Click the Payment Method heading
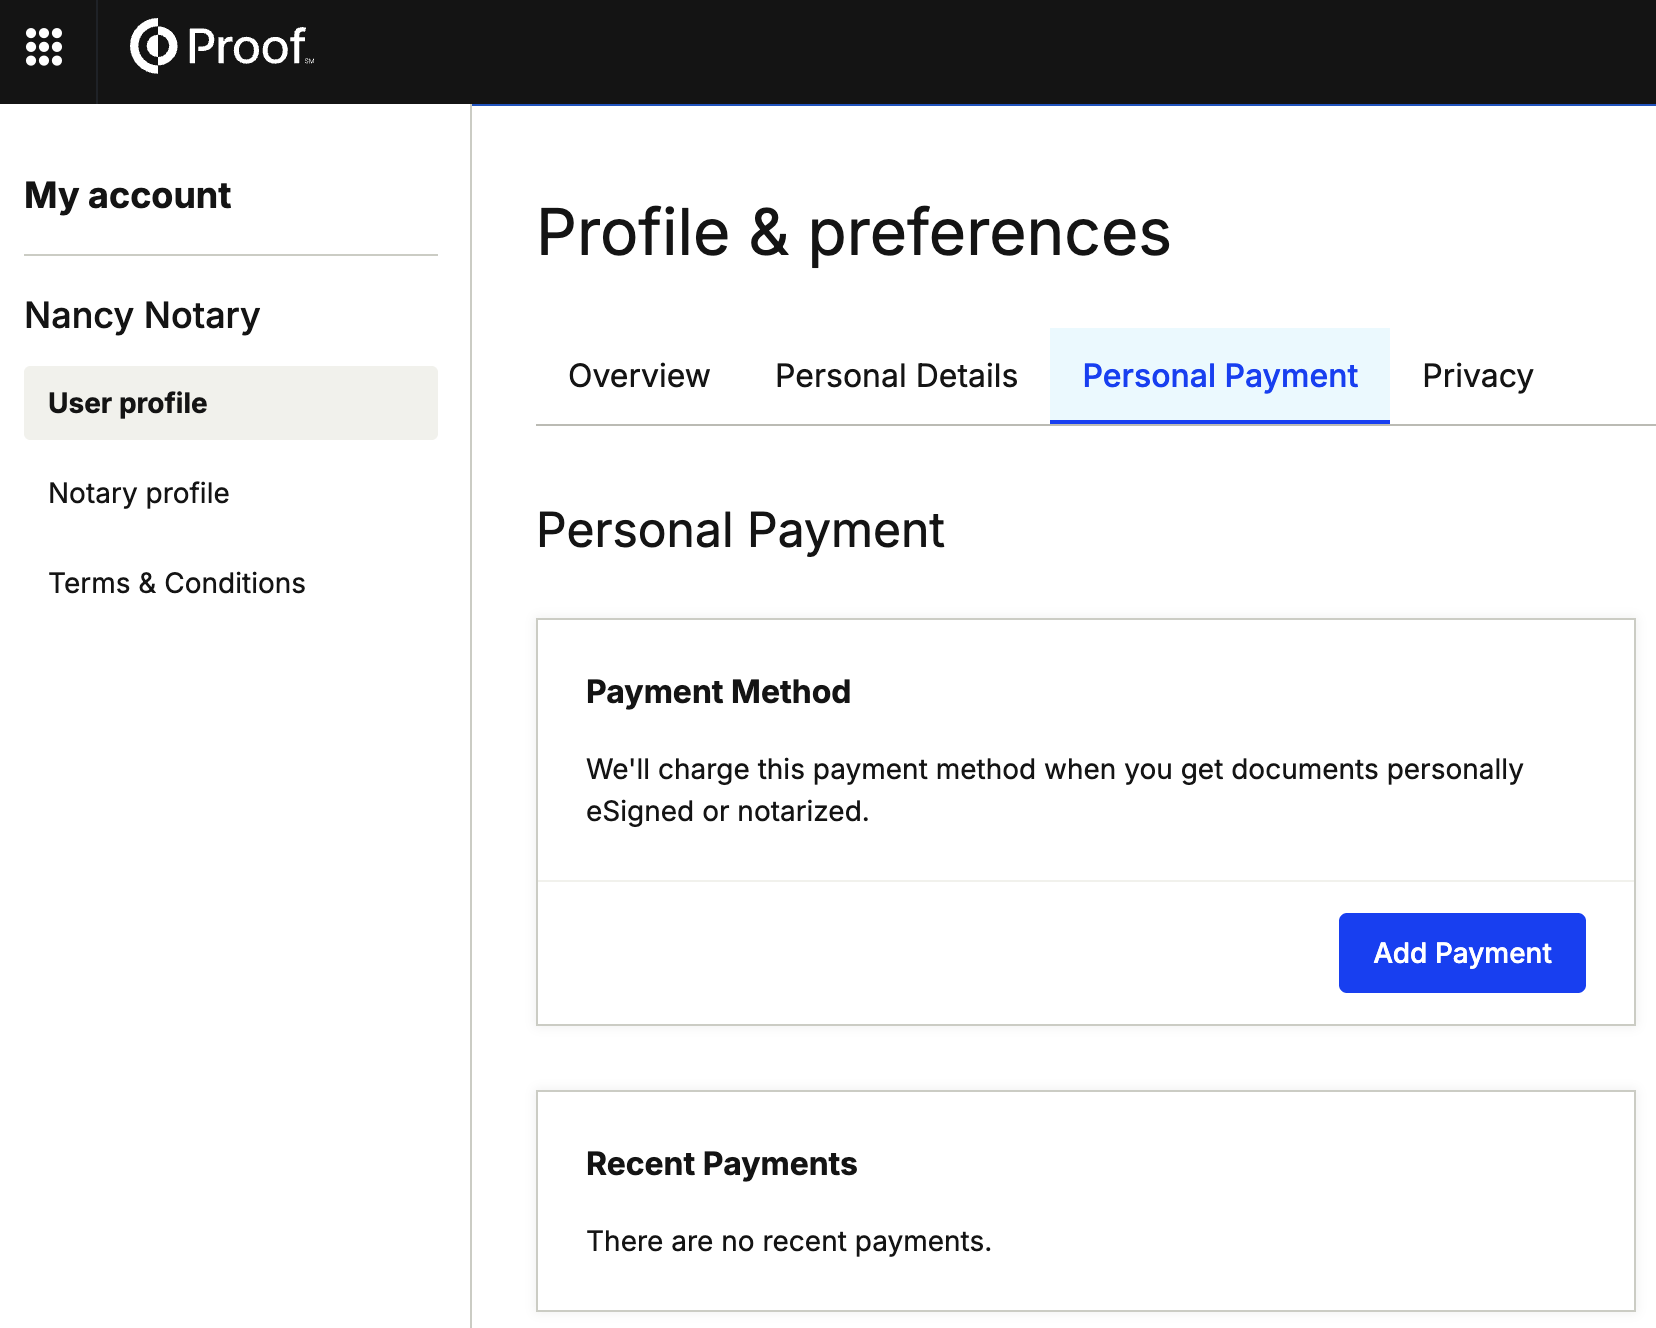Image resolution: width=1656 pixels, height=1328 pixels. point(718,692)
